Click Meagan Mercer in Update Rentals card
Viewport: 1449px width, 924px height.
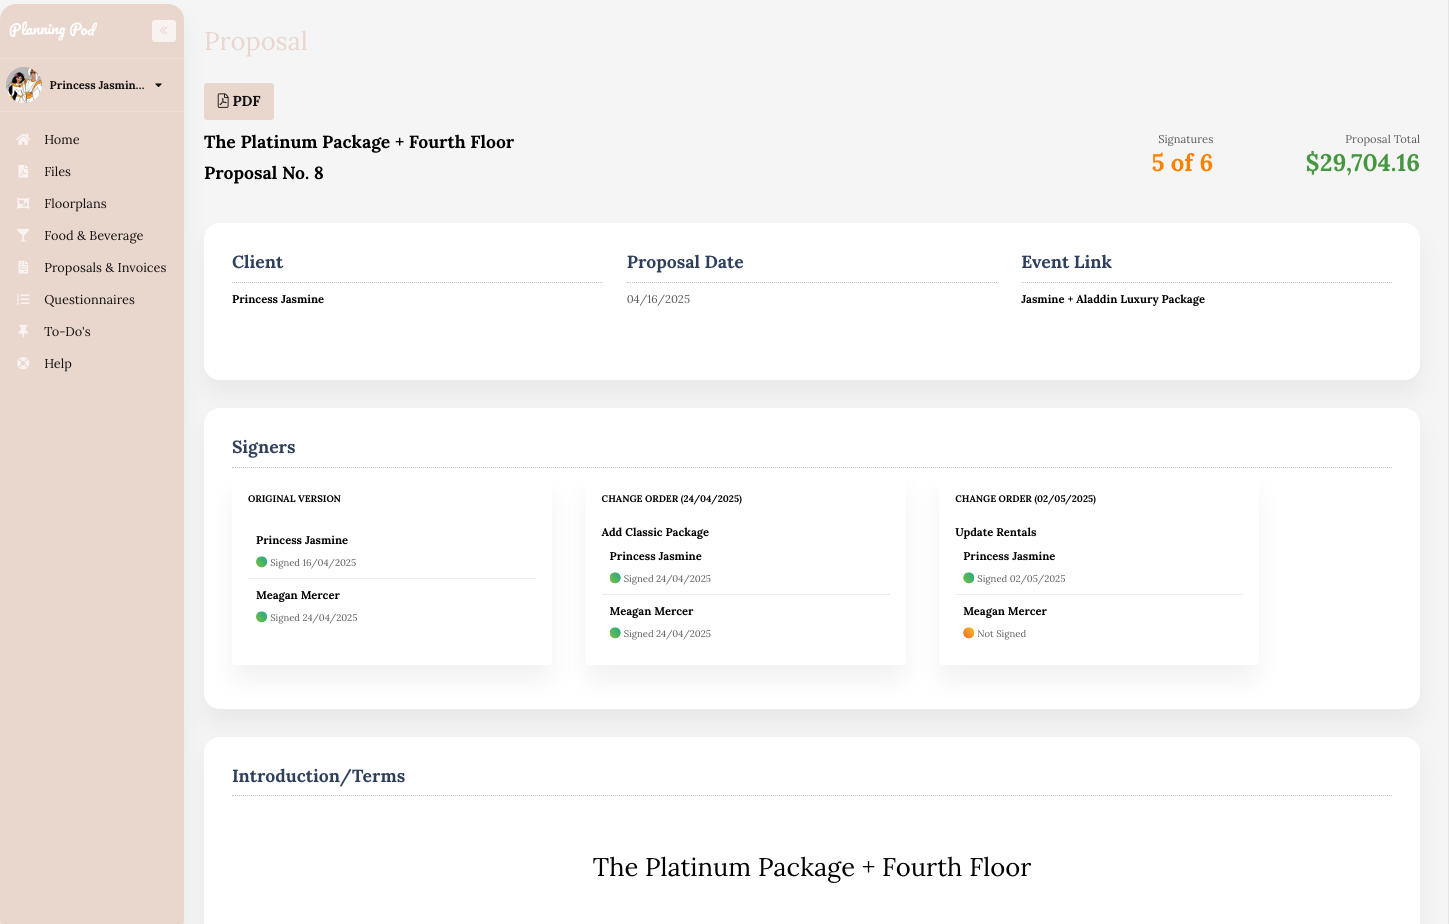point(1005,611)
